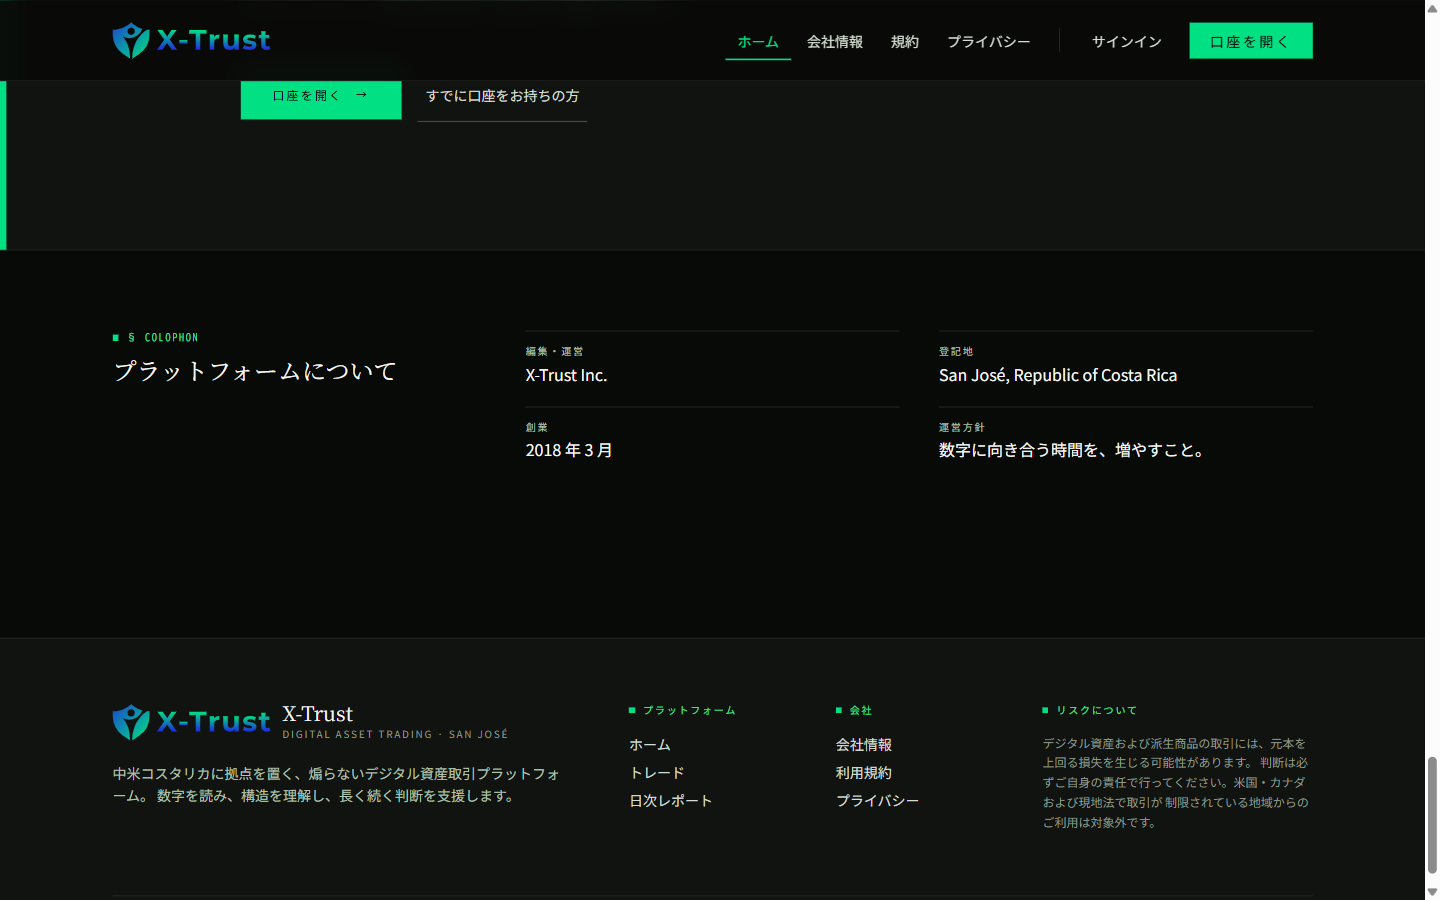This screenshot has height=900, width=1440.
Task: Click the DIGITAL ASSET TRADING · SAN JOSÉ tagline
Action: coord(395,735)
